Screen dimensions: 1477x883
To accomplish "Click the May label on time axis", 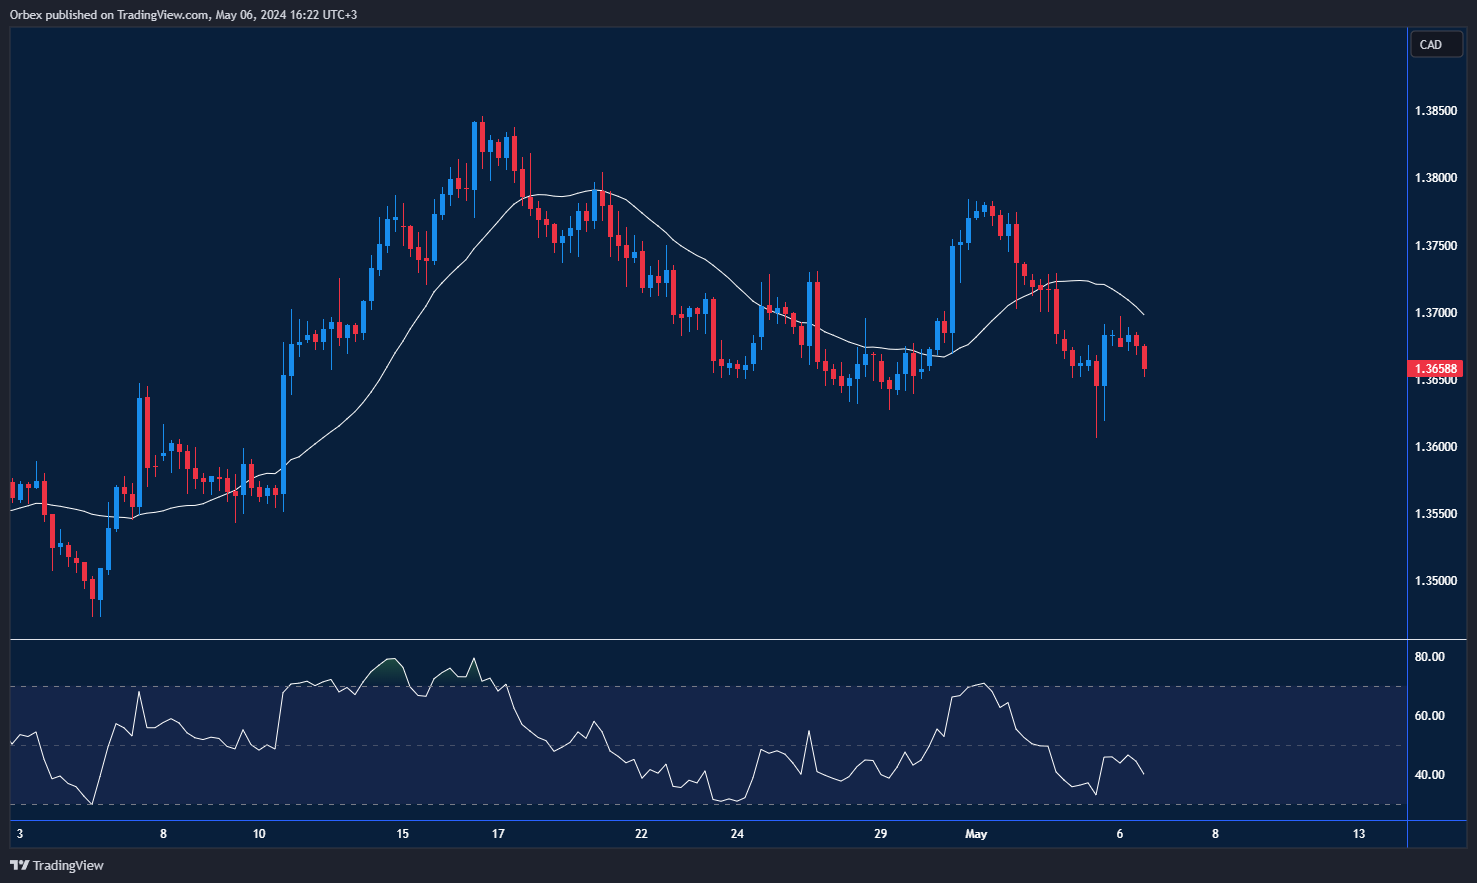I will tap(976, 834).
